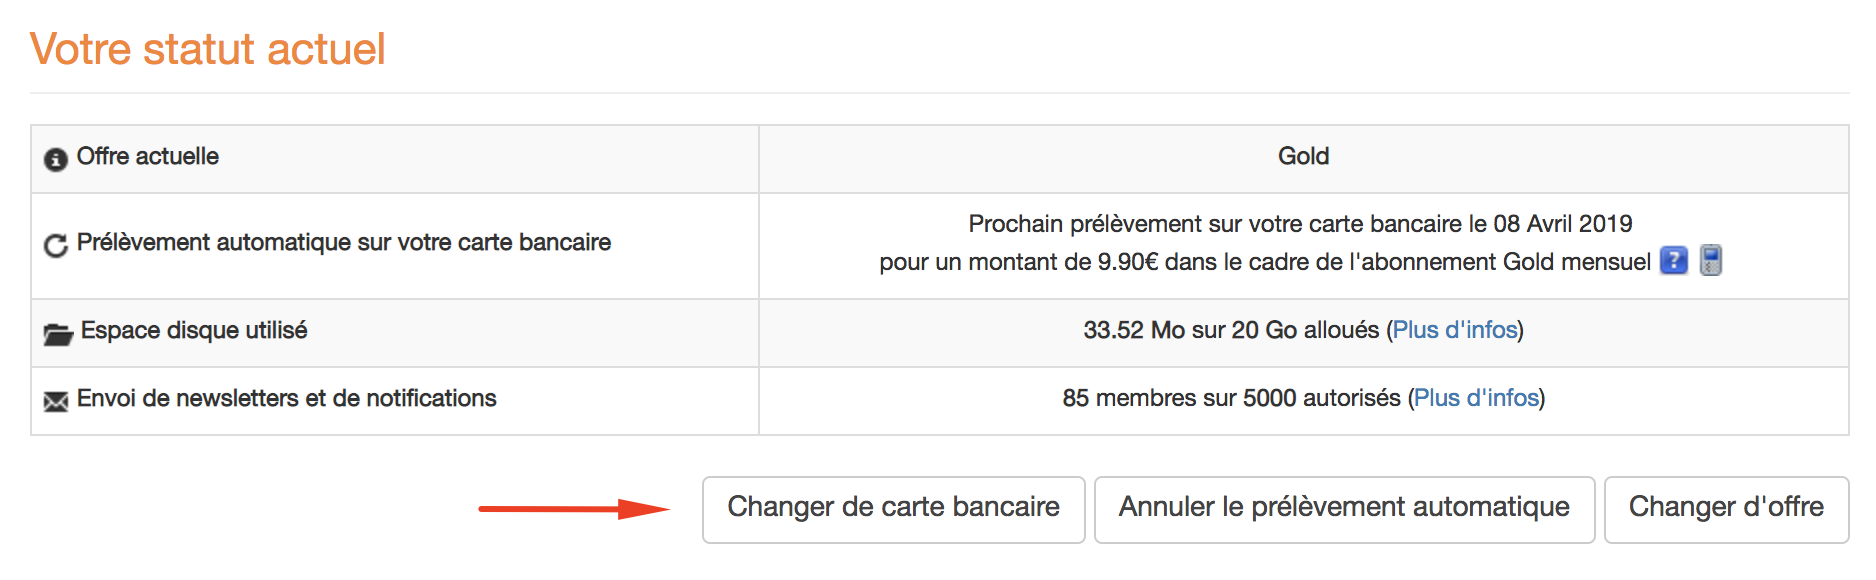The image size is (1876, 580).
Task: Click the Espace disque utilisé label
Action: point(194,330)
